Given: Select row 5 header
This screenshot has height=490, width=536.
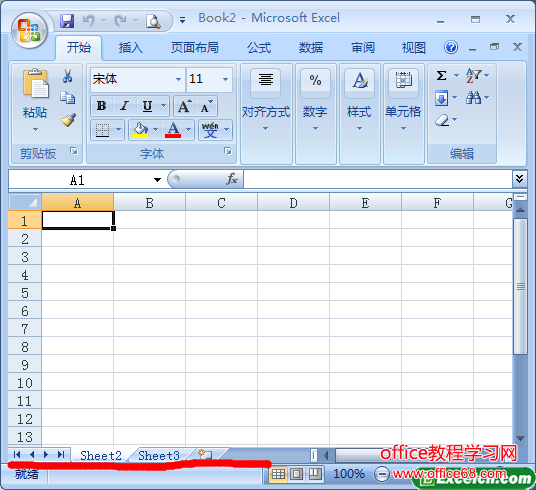Looking at the screenshot, I should pos(25,293).
